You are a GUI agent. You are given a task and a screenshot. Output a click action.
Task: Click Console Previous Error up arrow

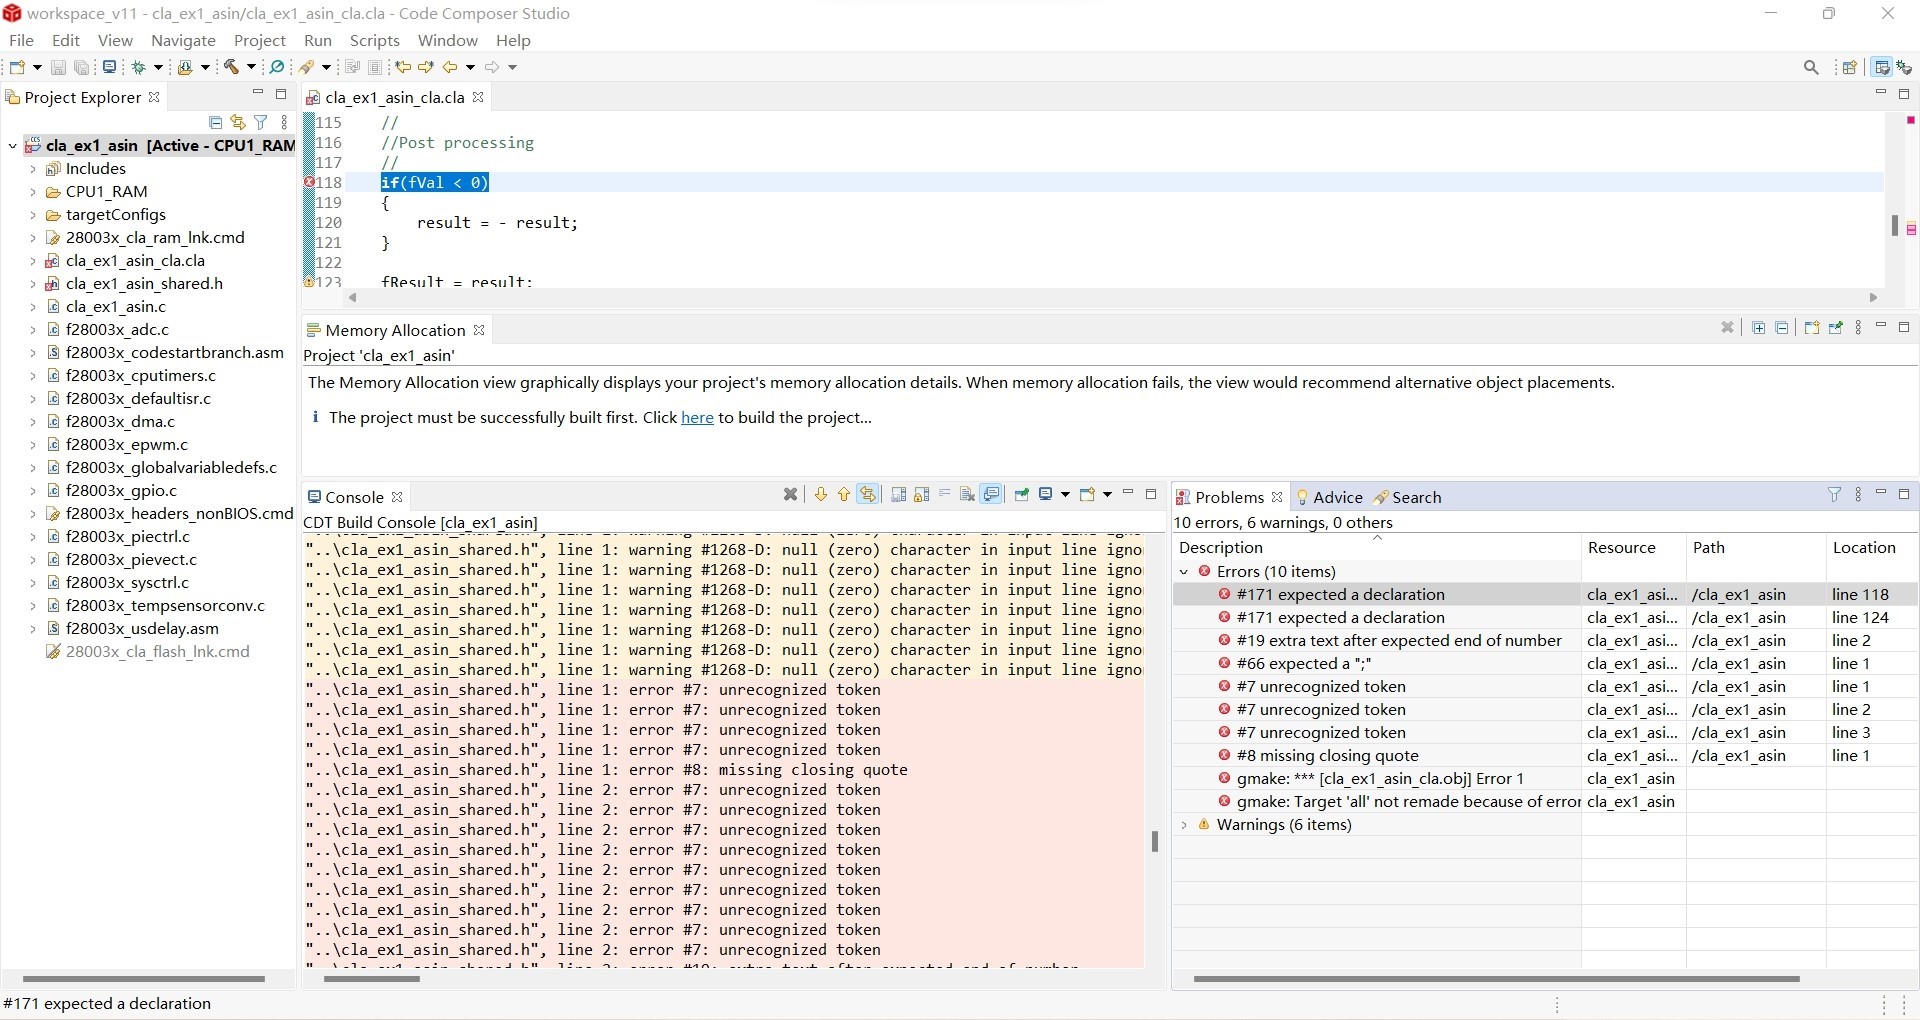(844, 494)
